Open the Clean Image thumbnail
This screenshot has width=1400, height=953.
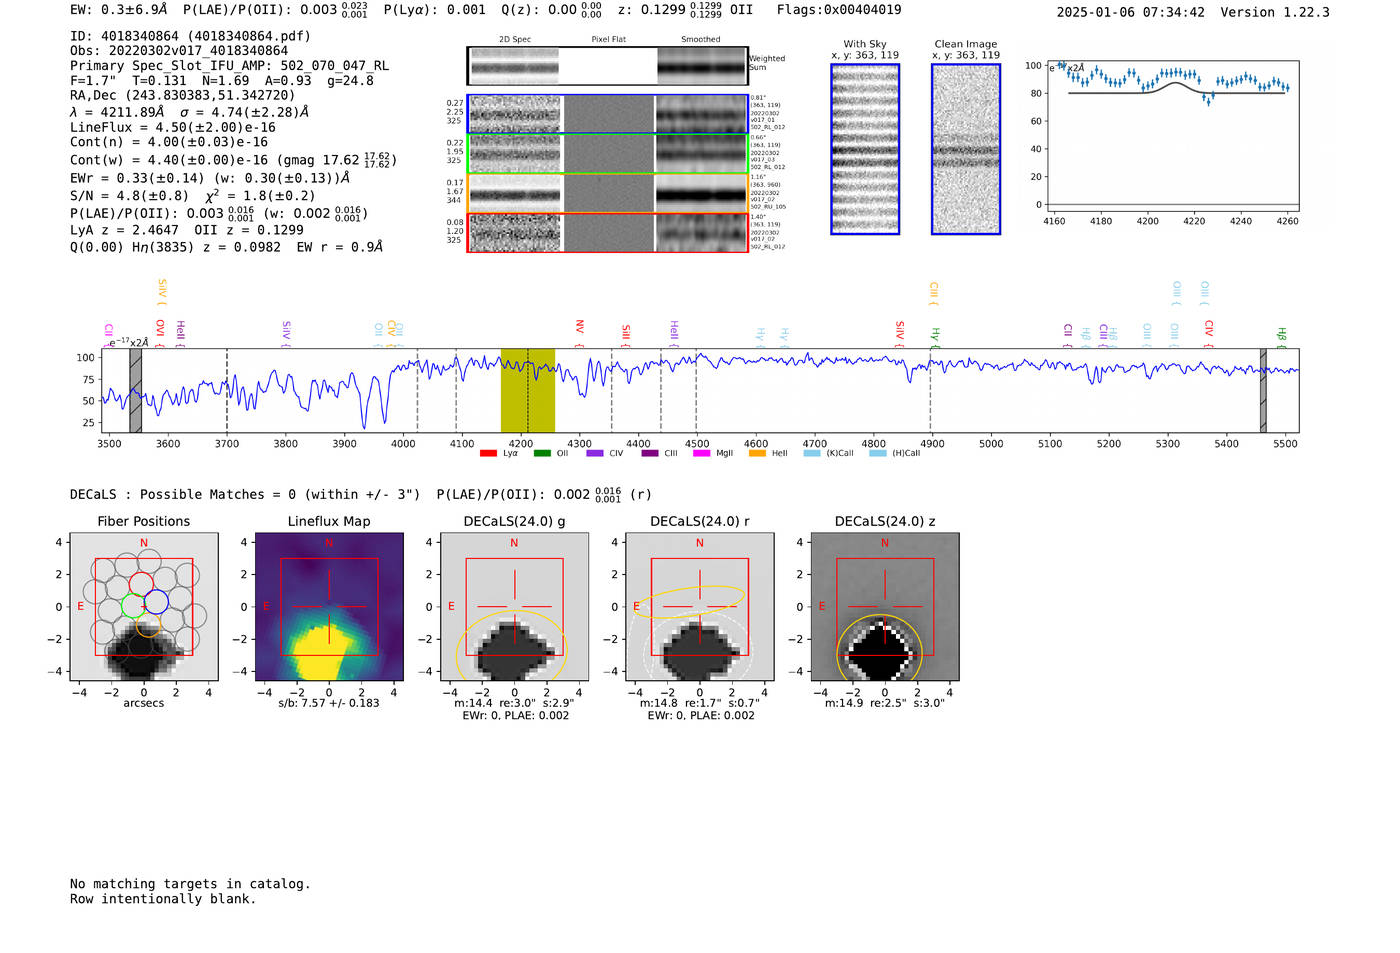click(x=965, y=149)
